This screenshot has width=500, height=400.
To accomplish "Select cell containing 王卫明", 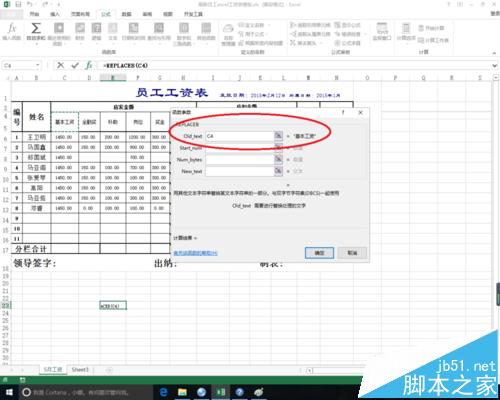I will 37,137.
